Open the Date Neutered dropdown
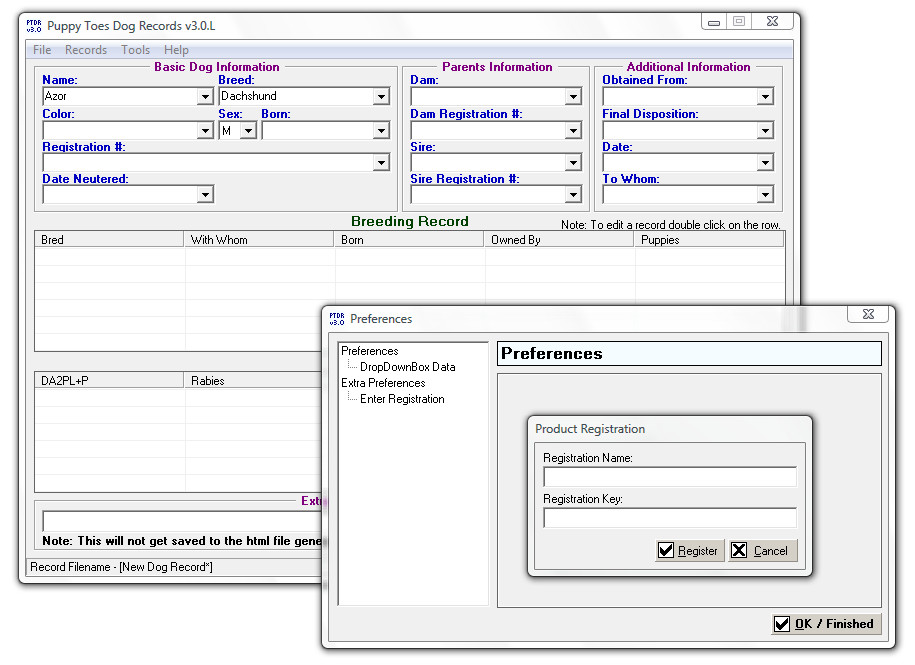Image resolution: width=915 pixels, height=665 pixels. click(x=205, y=194)
